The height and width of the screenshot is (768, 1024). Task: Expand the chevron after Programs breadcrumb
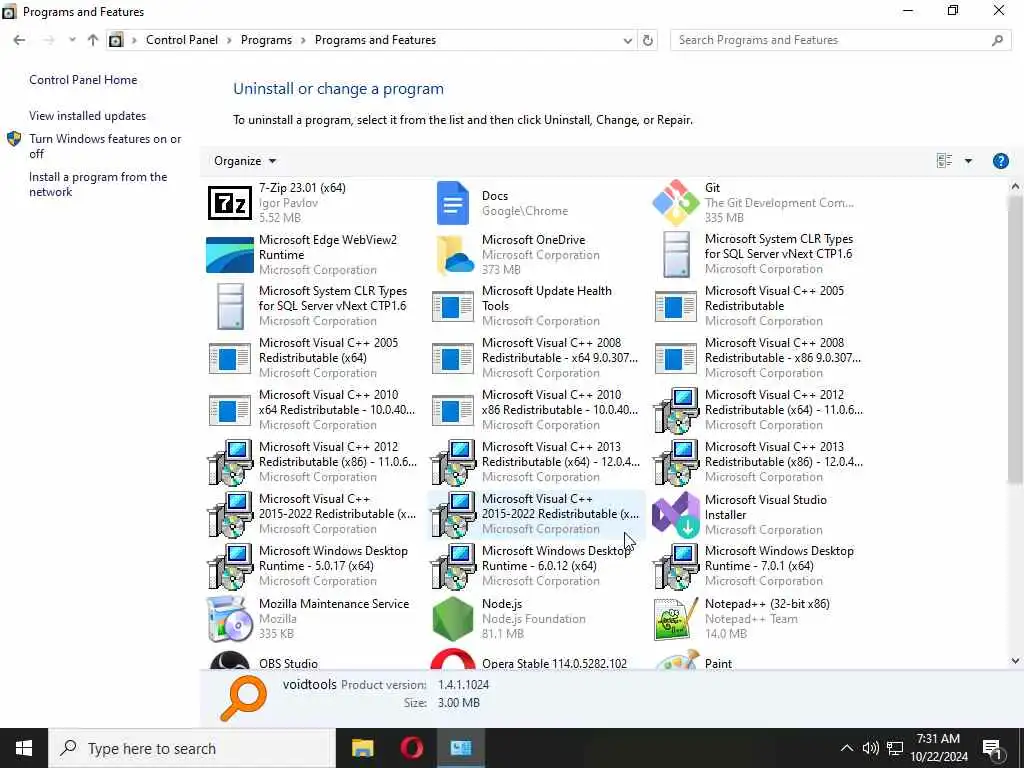(x=303, y=40)
